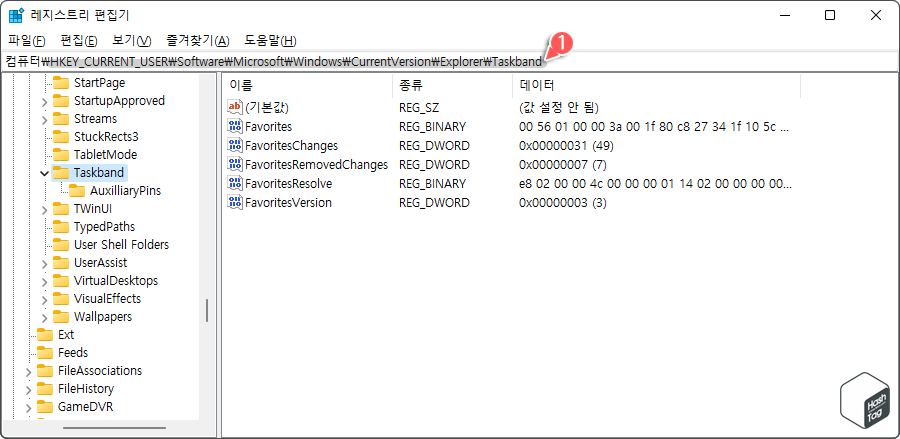Click the FavoritesResolve data starting e8 02
Viewport: 900px width, 439px height.
click(655, 184)
